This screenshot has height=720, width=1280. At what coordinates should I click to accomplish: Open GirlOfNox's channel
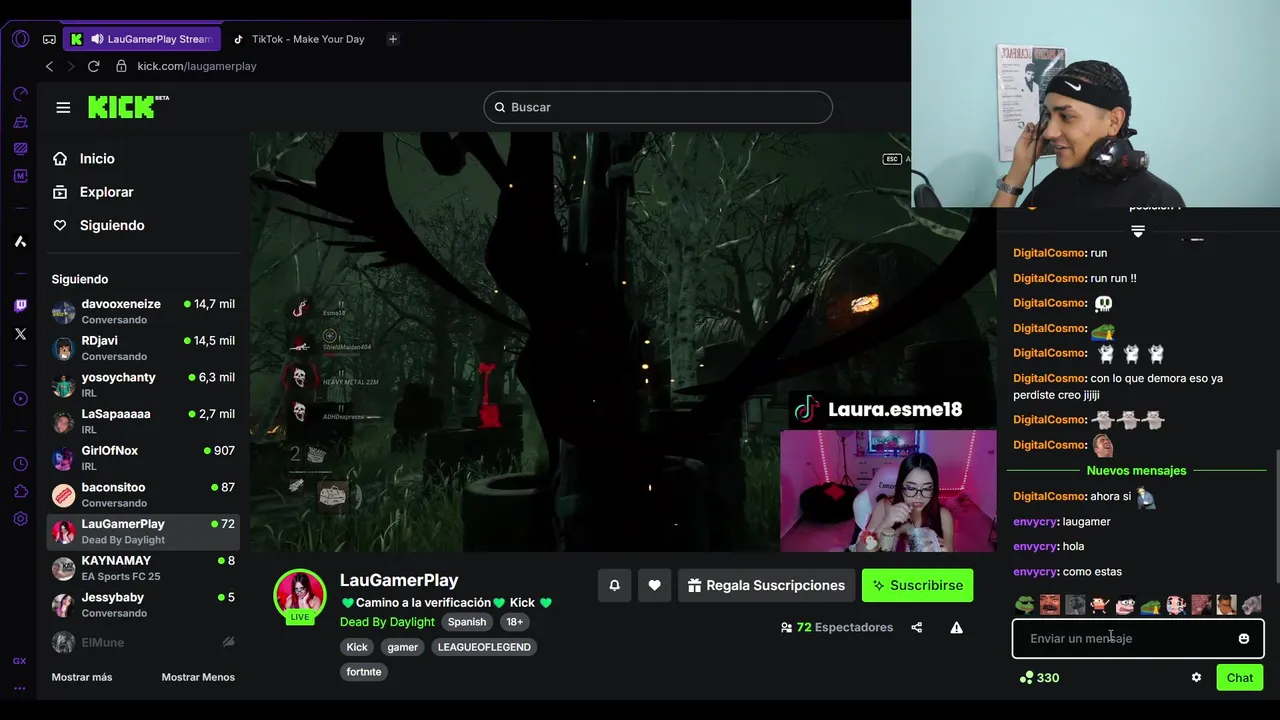pos(143,458)
